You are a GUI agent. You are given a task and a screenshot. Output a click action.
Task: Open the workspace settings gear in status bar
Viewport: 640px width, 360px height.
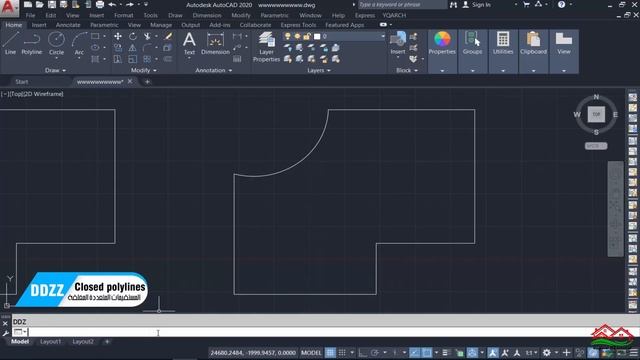point(547,353)
